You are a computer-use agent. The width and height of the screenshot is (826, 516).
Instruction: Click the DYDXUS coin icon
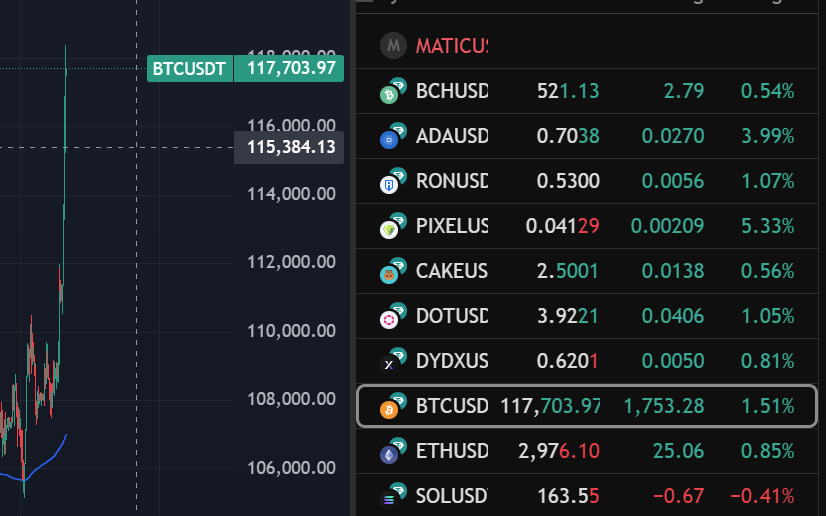click(393, 361)
